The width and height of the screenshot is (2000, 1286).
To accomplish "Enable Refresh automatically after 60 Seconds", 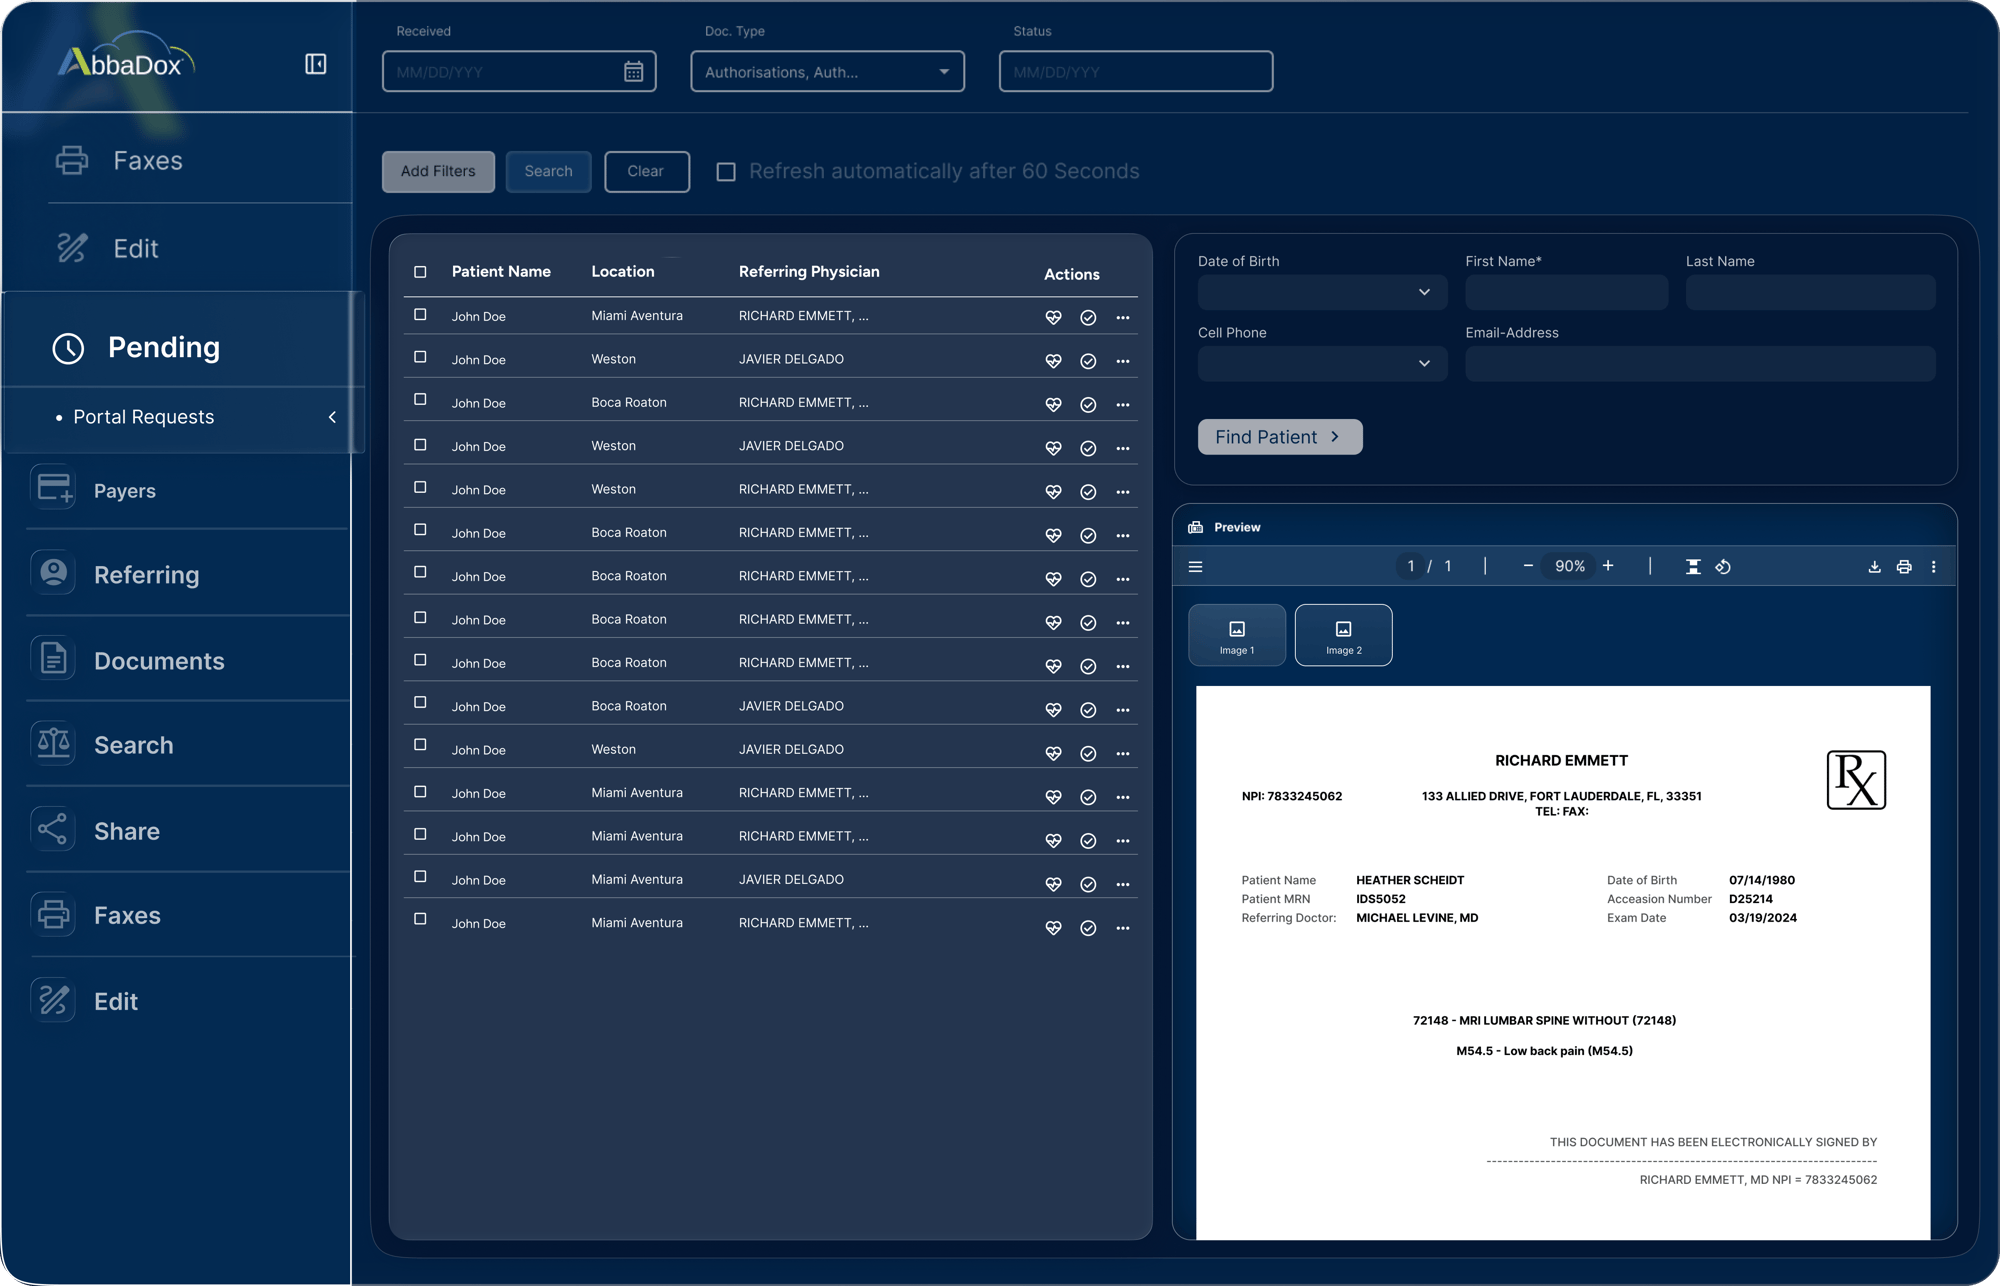I will 724,172.
